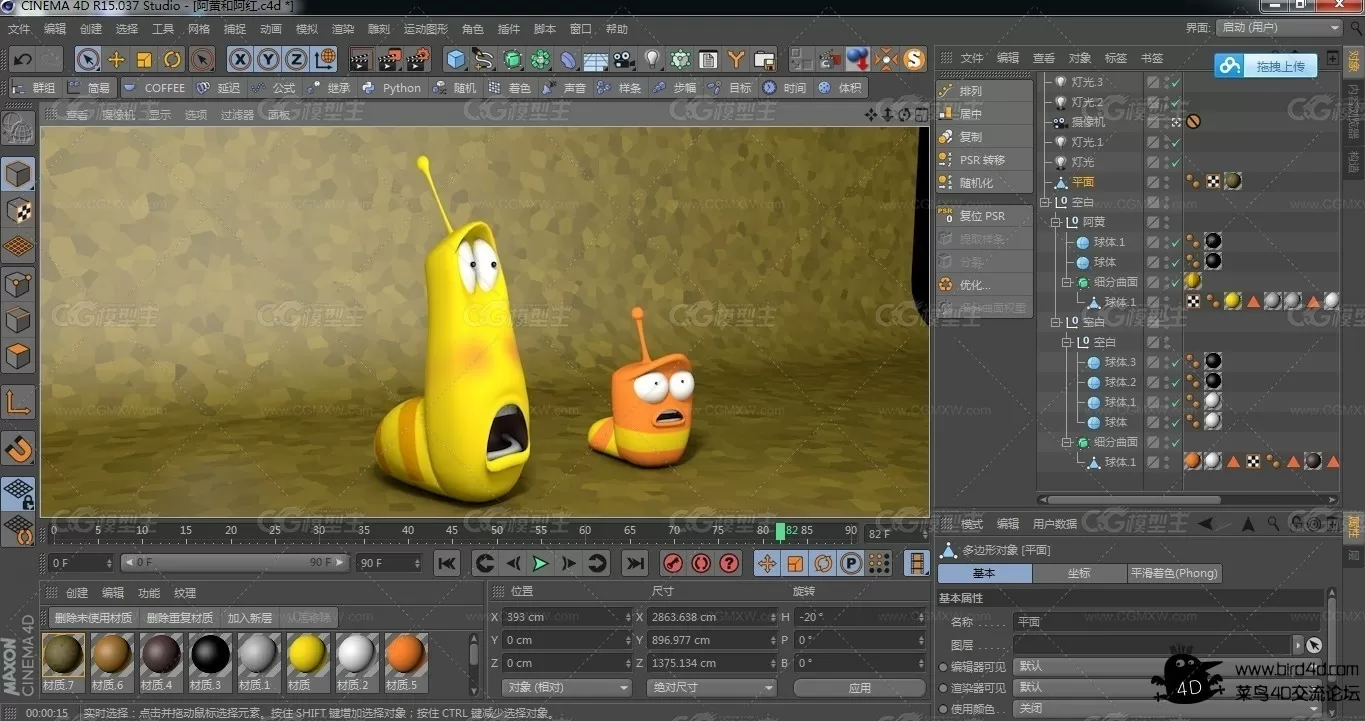
Task: Toggle 灯光.3 enabled checkmark
Action: 1176,82
